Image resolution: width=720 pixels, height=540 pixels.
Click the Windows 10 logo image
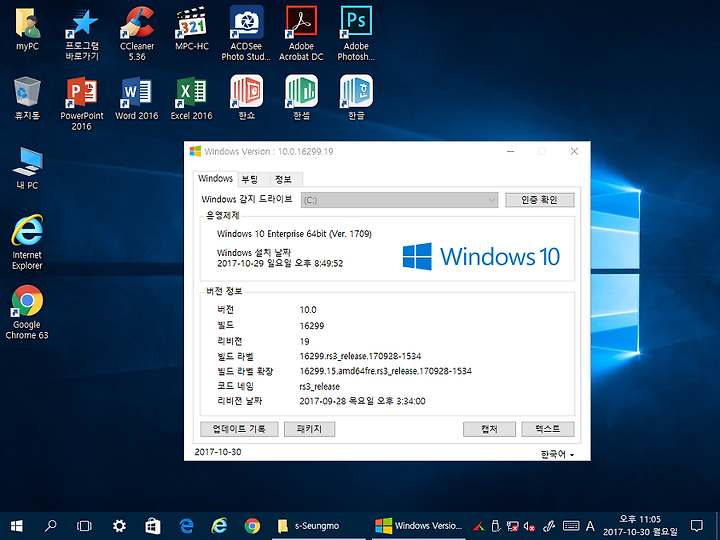[x=481, y=256]
